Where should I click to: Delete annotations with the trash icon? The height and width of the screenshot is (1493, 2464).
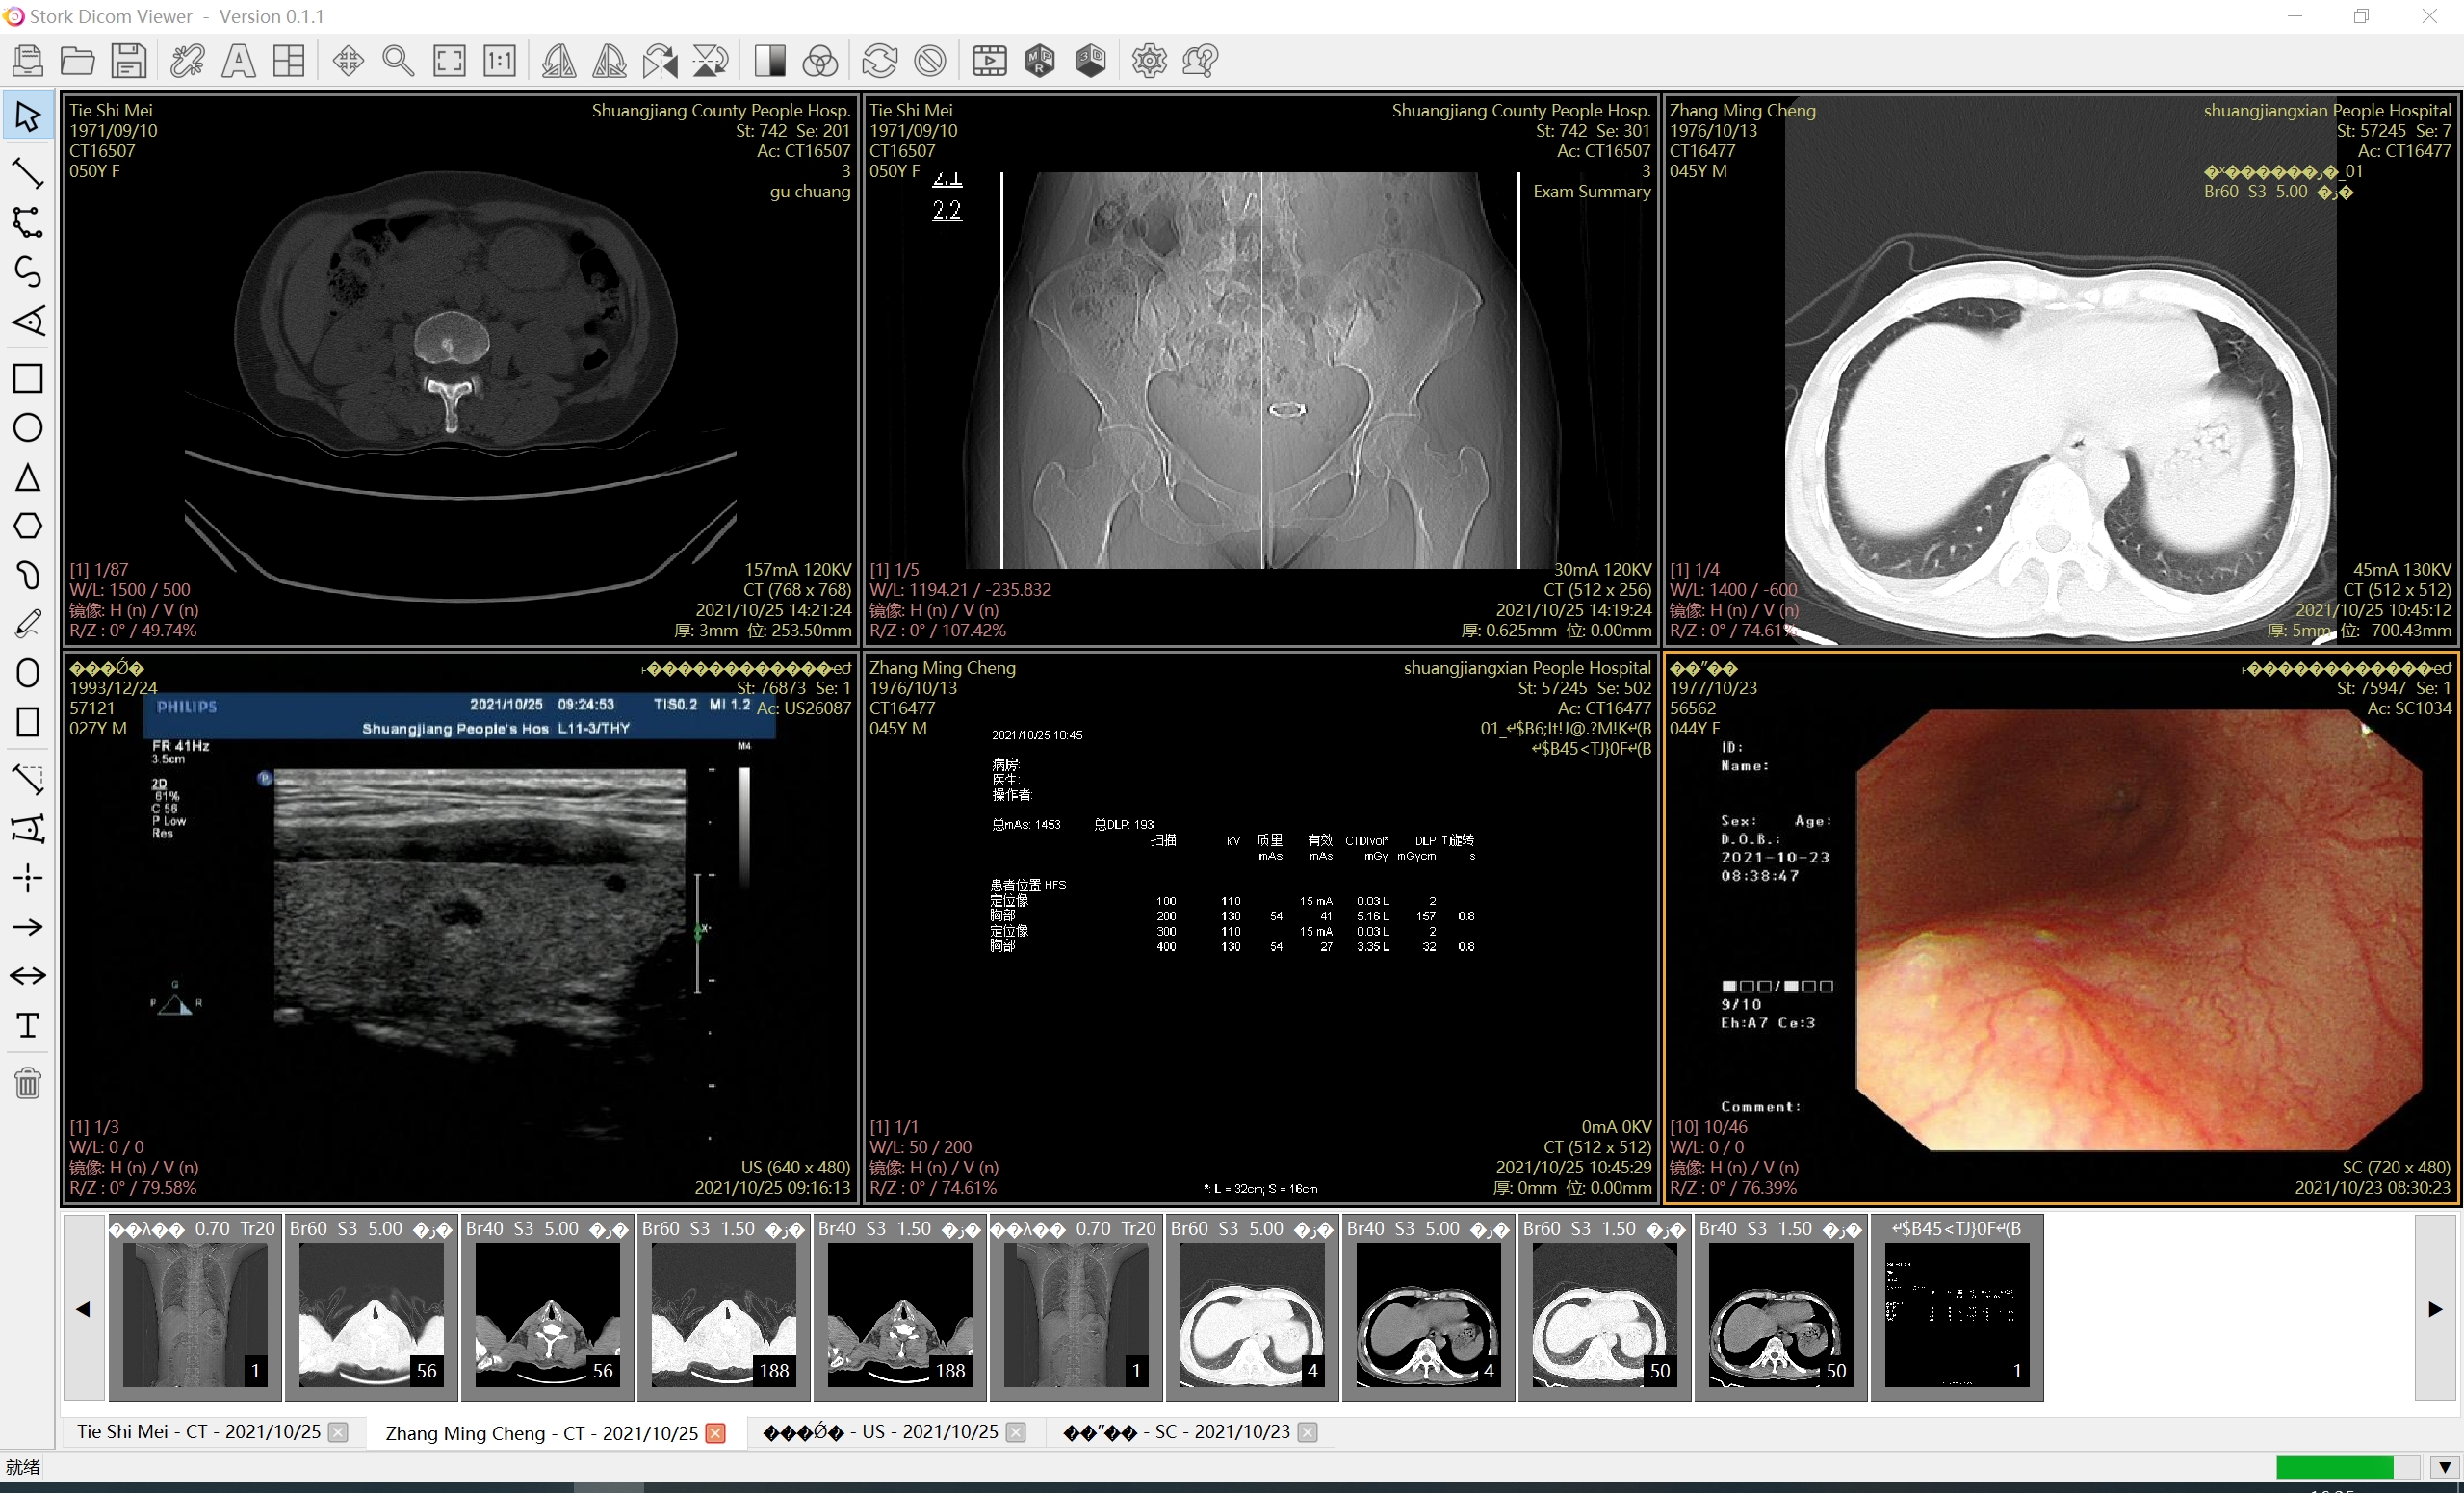coord(28,1083)
